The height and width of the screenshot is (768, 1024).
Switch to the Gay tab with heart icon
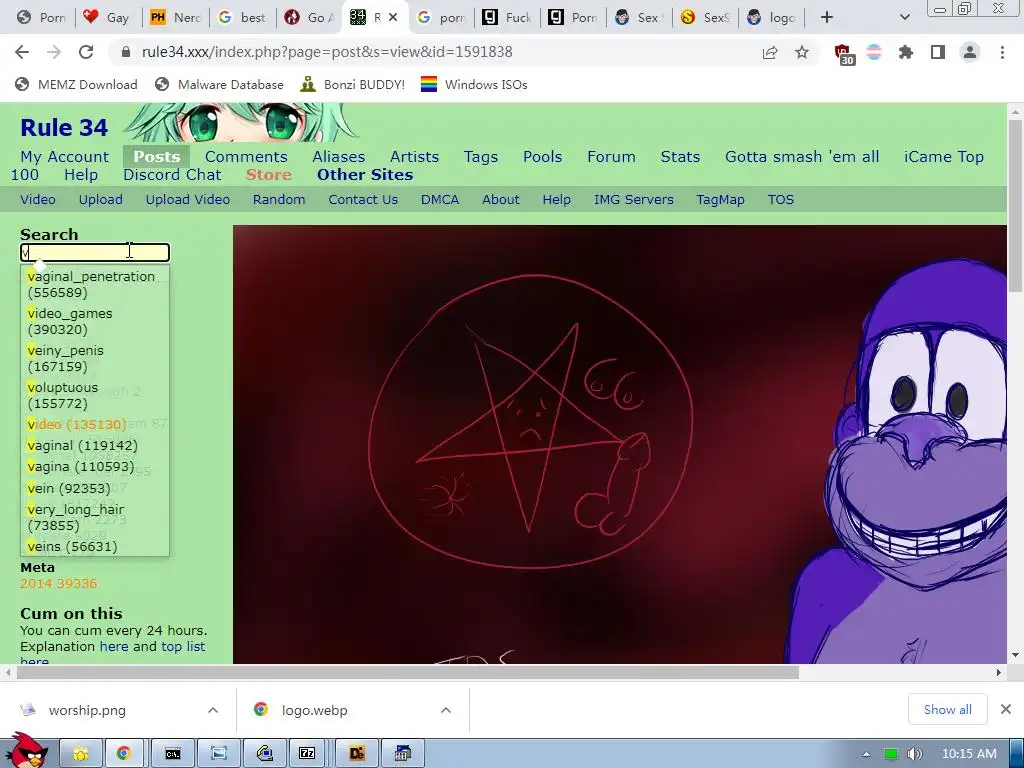click(108, 18)
